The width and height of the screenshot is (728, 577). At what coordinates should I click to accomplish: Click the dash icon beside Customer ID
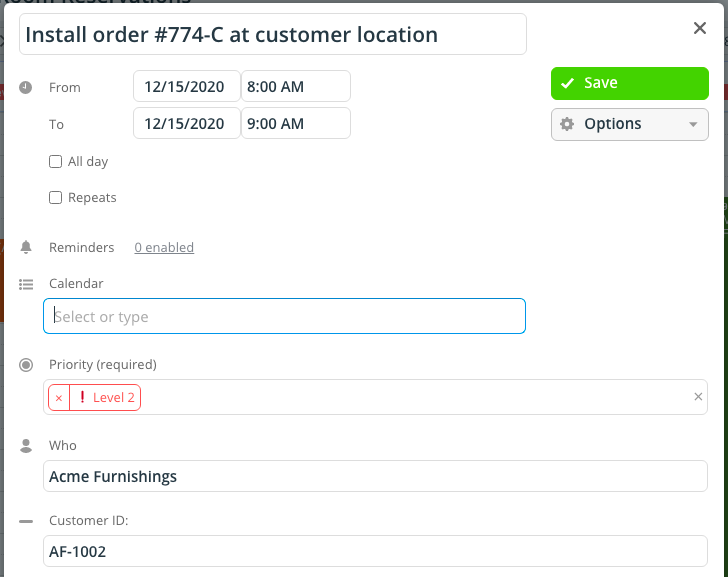pos(26,520)
